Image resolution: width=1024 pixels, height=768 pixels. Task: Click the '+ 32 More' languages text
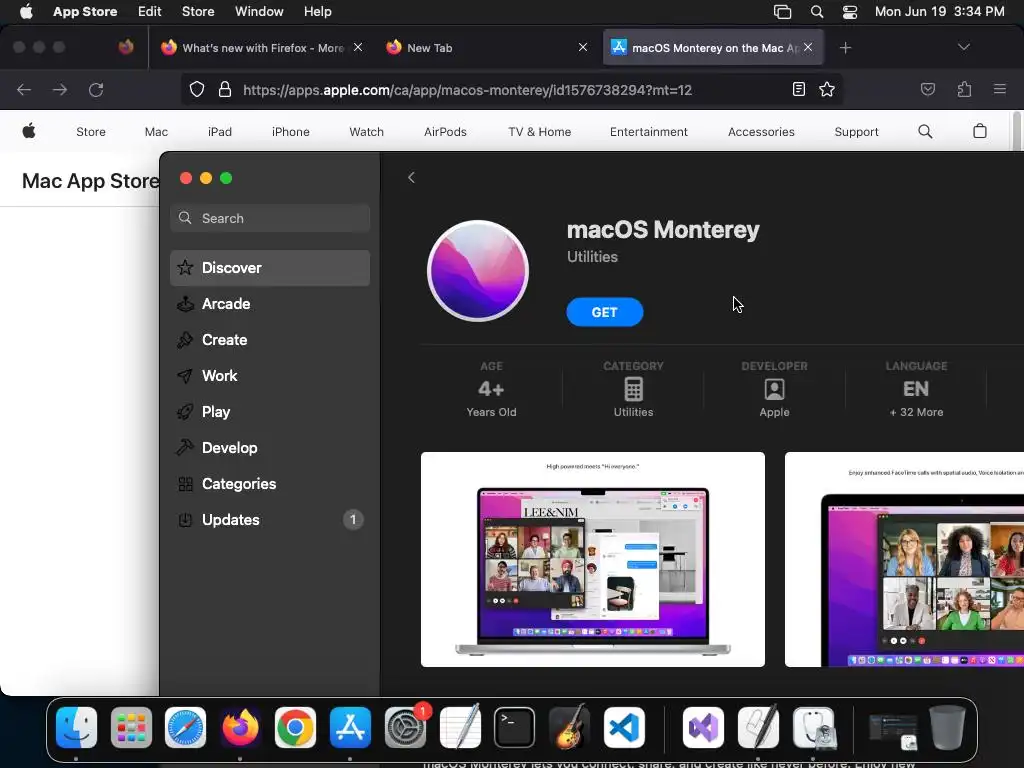click(x=916, y=412)
